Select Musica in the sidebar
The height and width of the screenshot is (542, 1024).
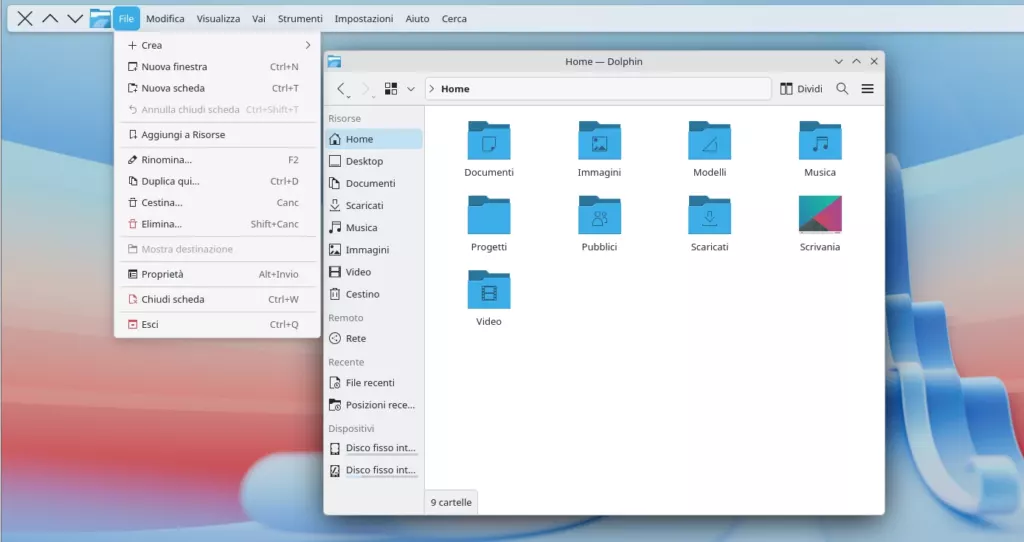[x=374, y=228]
